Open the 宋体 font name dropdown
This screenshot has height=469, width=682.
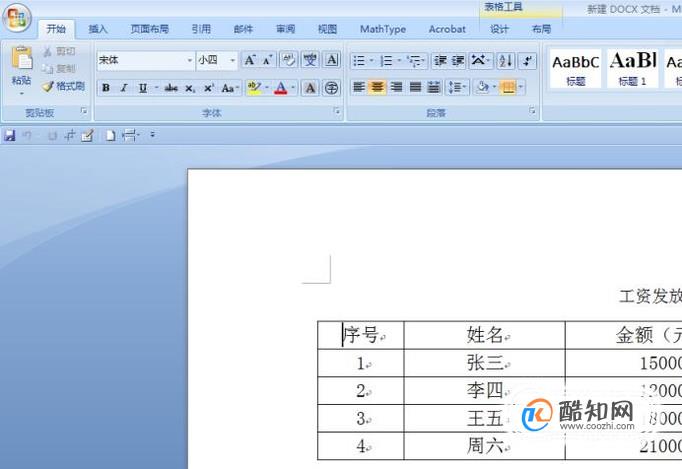(190, 60)
